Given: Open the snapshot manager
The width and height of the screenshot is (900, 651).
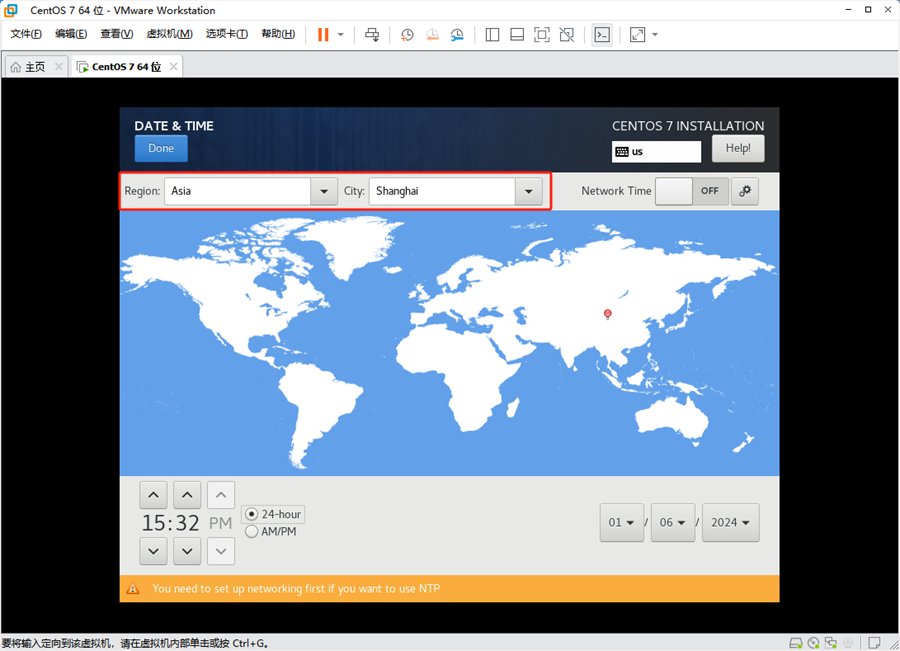Looking at the screenshot, I should point(457,34).
